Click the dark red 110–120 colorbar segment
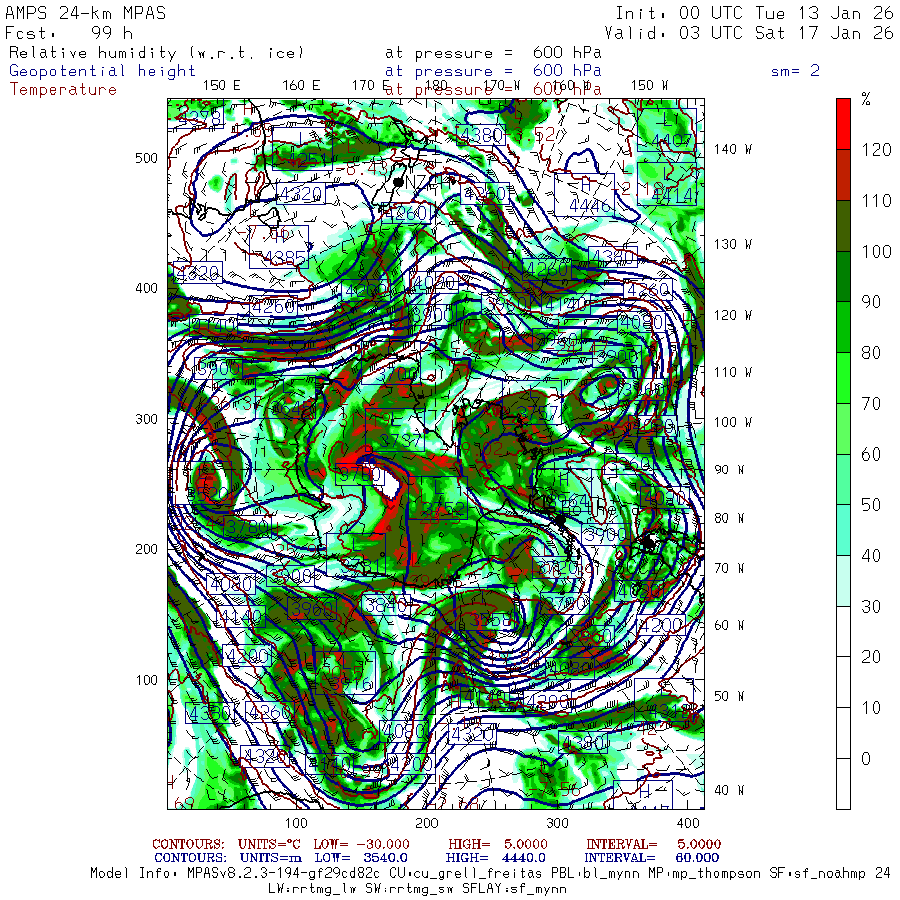This screenshot has height=900, width=900. 843,175
